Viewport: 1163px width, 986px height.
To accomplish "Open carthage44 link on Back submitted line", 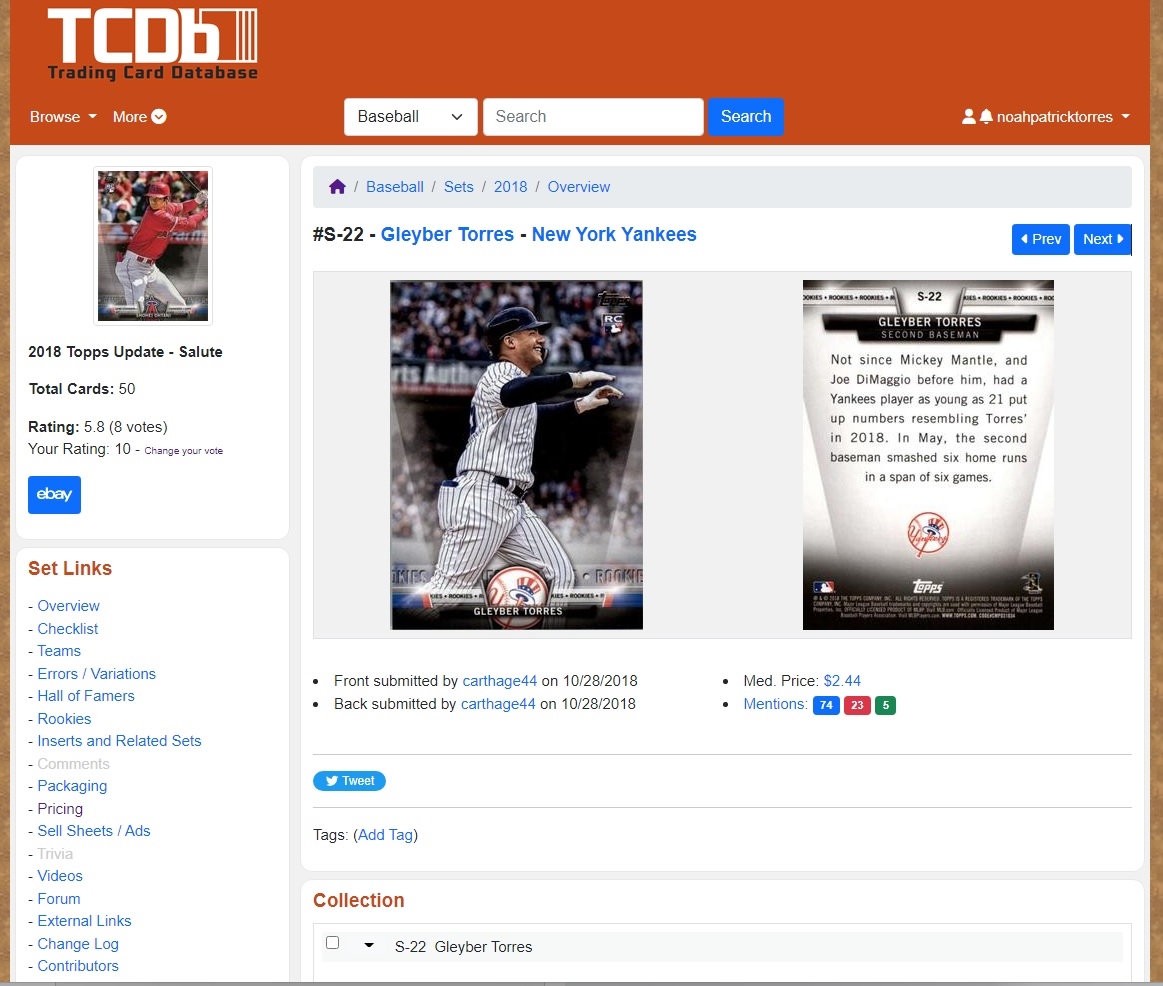I will click(x=498, y=704).
